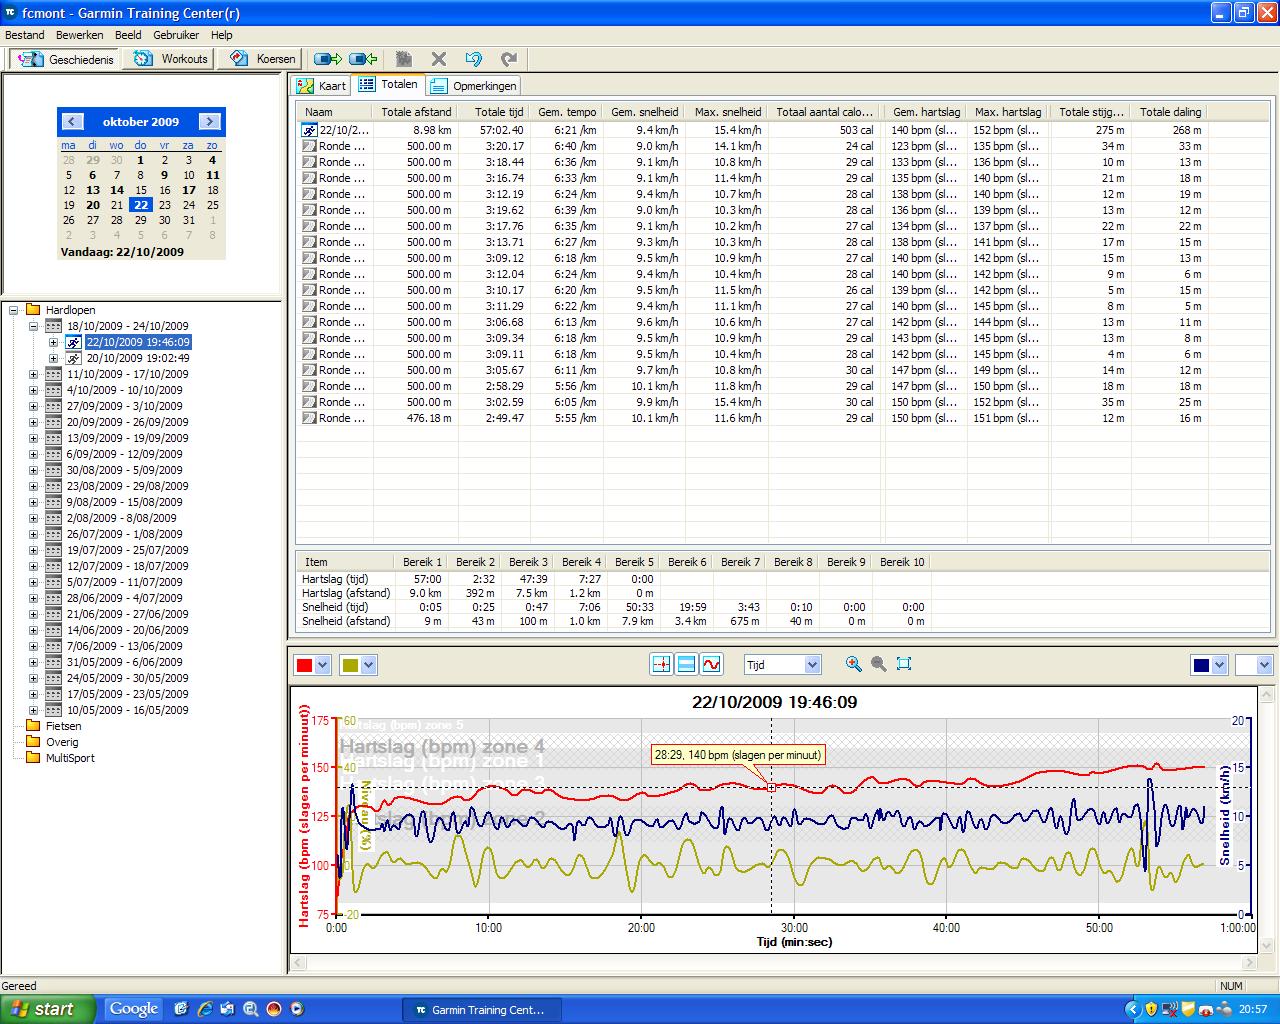Click the Overig folder icon
Image resolution: width=1280 pixels, height=1024 pixels.
[33, 742]
